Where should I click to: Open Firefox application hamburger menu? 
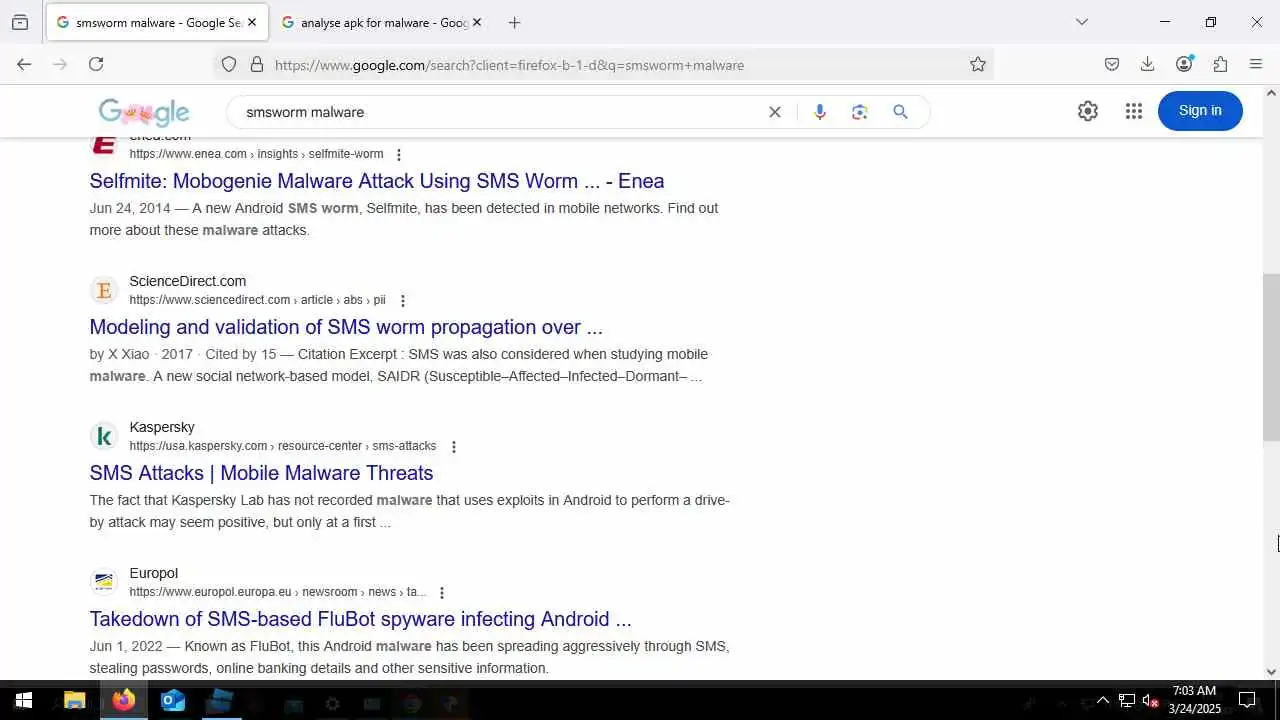1256,64
